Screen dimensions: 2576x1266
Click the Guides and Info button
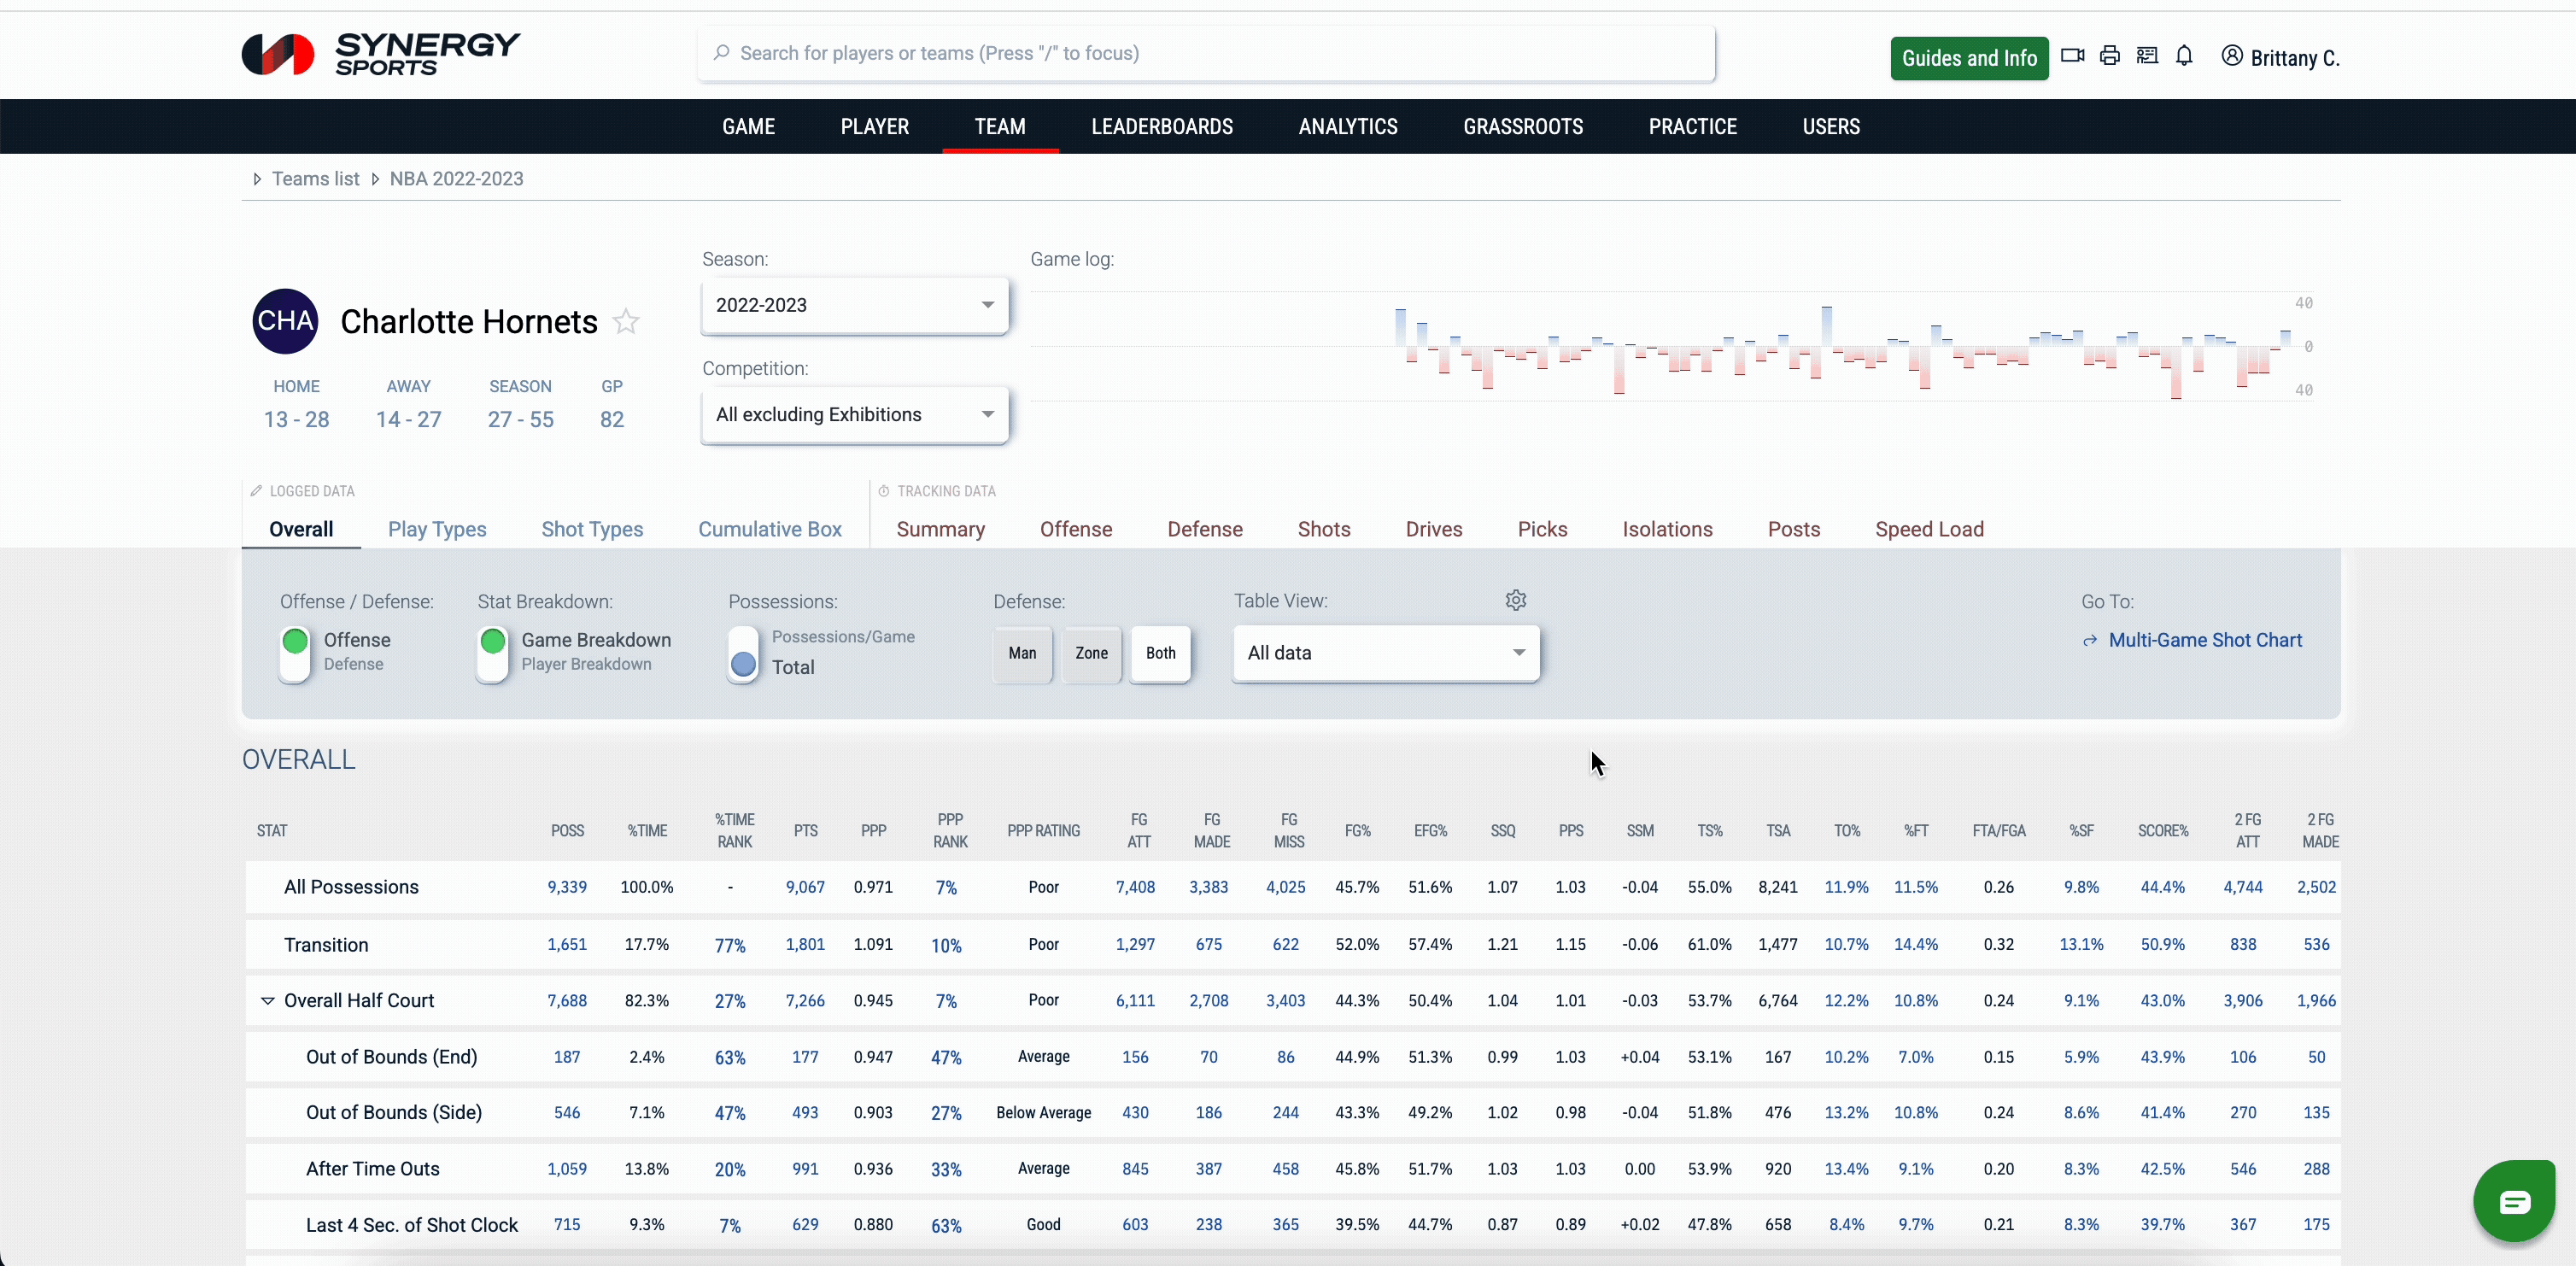(x=1968, y=58)
